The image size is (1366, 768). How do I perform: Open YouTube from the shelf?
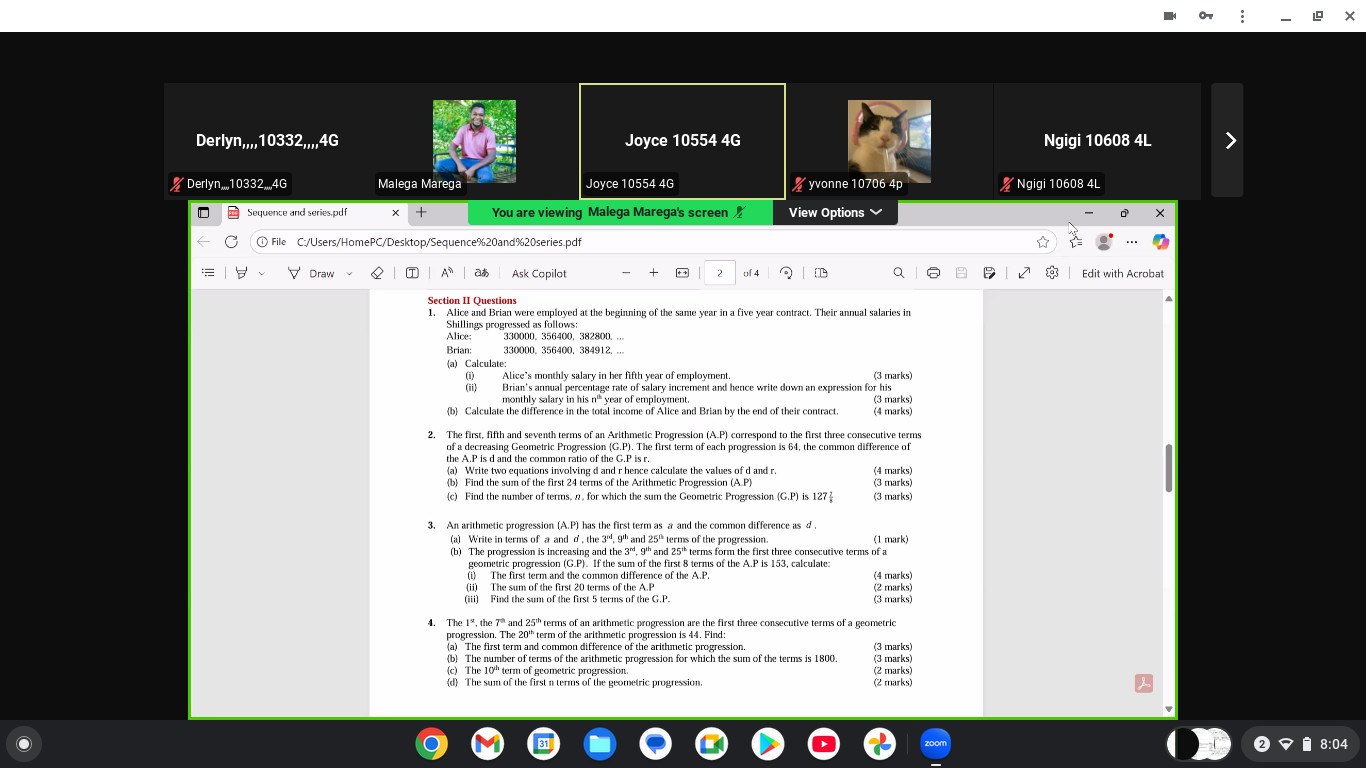click(x=824, y=744)
